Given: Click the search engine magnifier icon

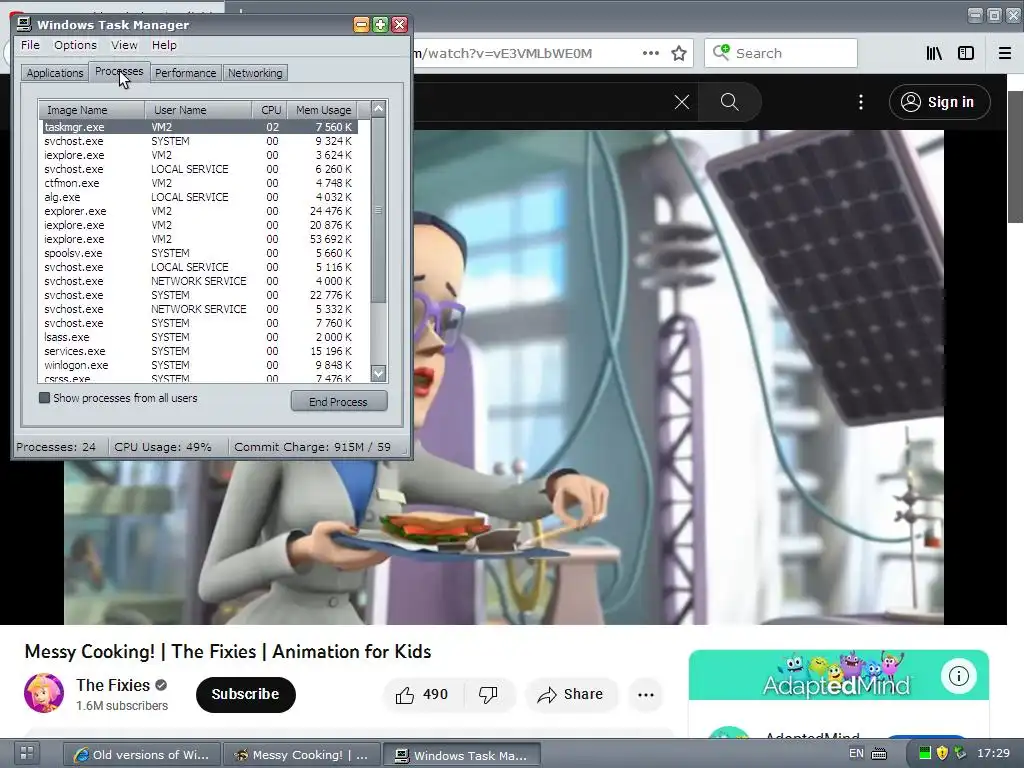Looking at the screenshot, I should [x=721, y=52].
